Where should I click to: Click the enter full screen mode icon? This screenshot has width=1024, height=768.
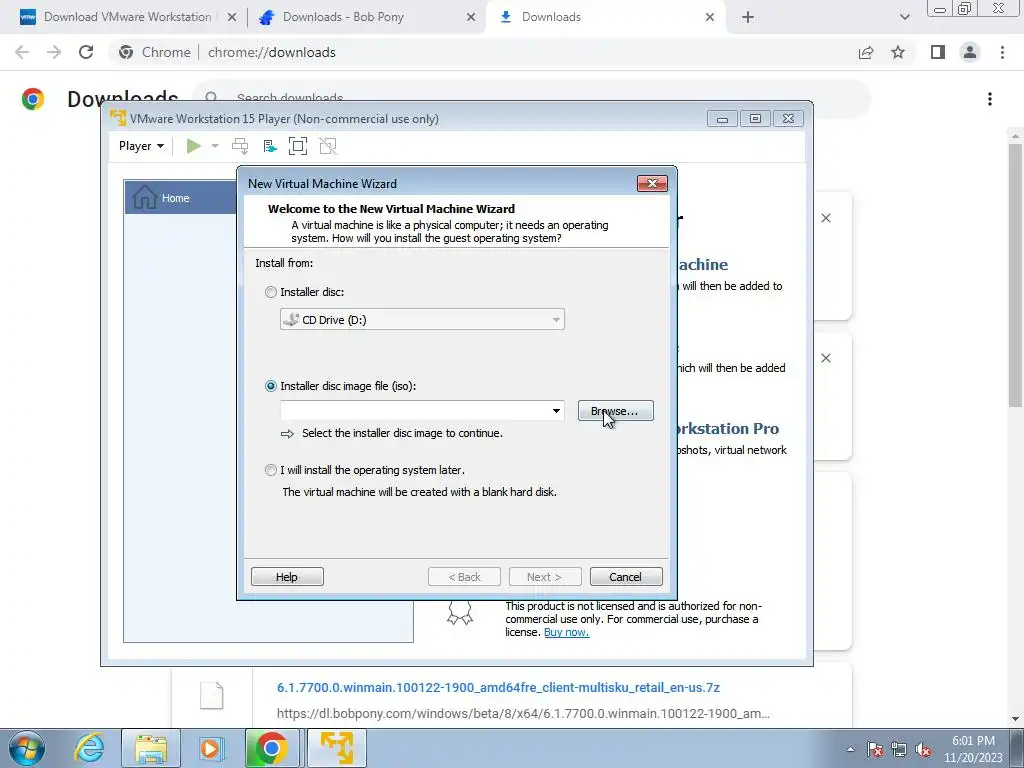click(298, 146)
